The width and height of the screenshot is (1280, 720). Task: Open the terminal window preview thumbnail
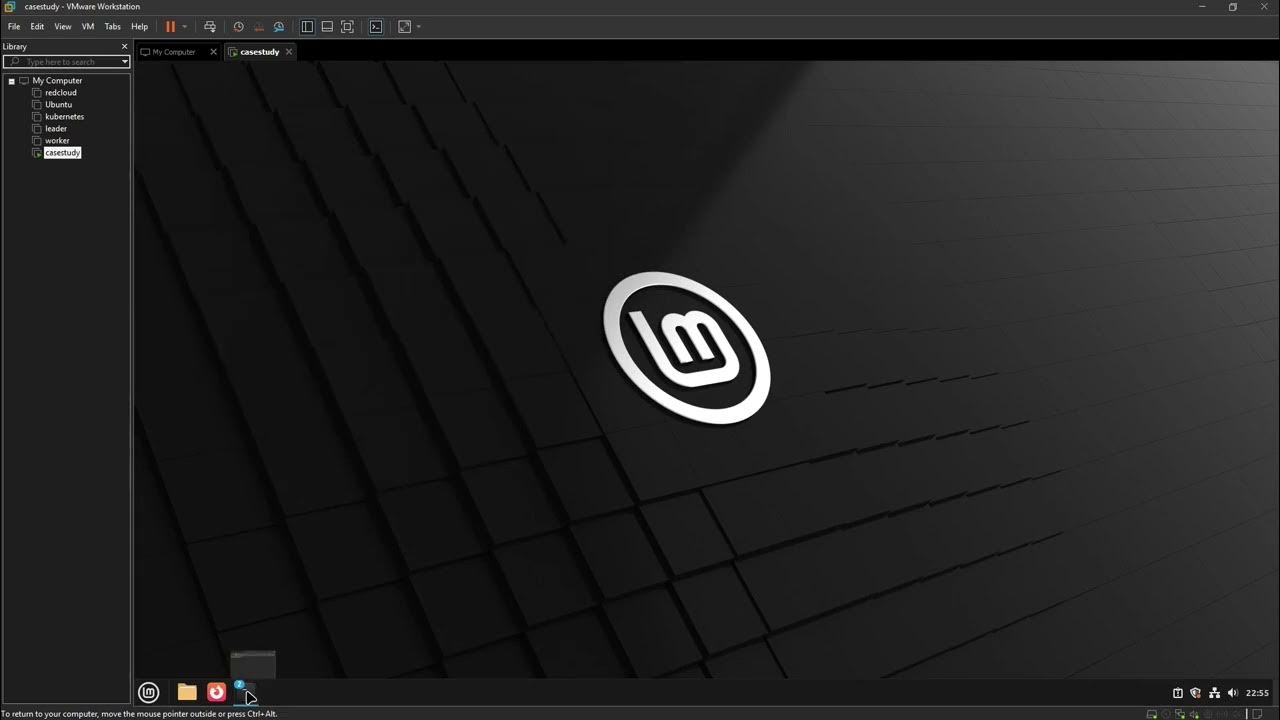point(253,664)
